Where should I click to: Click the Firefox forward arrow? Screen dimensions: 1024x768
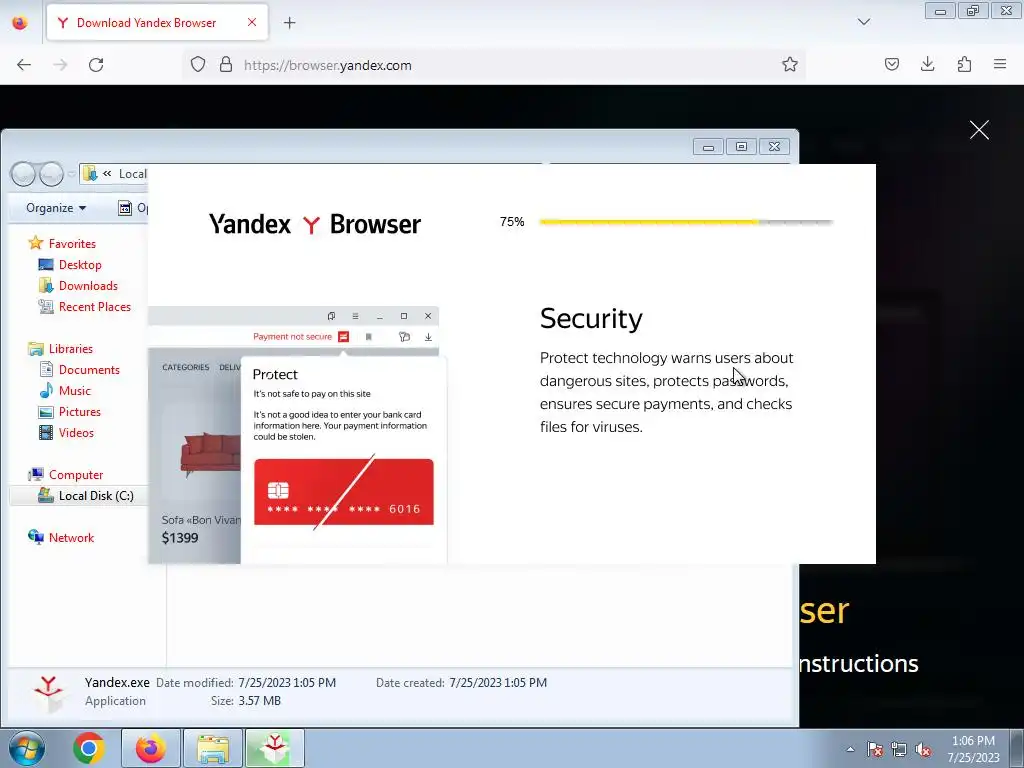coord(60,65)
